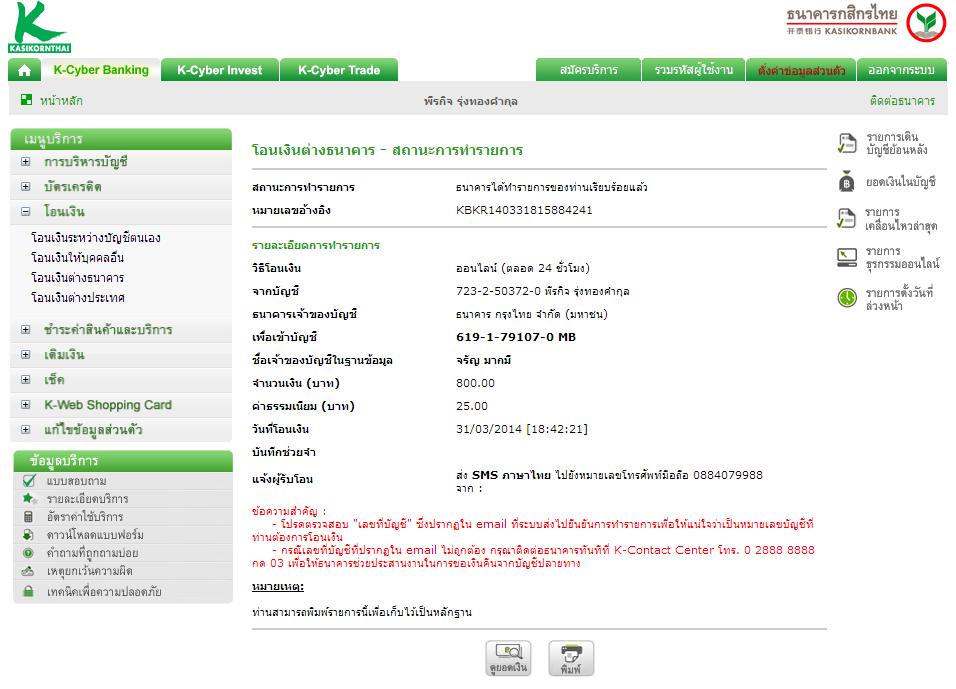Click the Kasikornthai K logo
Screen dimensions: 956x689
pyautogui.click(x=40, y=27)
